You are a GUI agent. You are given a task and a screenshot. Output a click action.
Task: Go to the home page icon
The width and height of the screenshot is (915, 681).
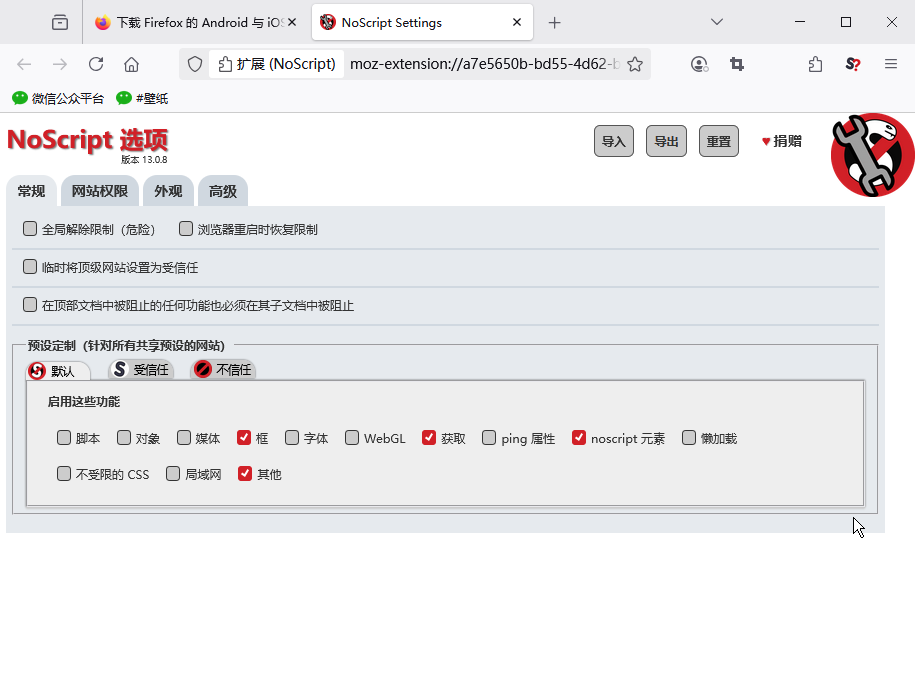131,64
